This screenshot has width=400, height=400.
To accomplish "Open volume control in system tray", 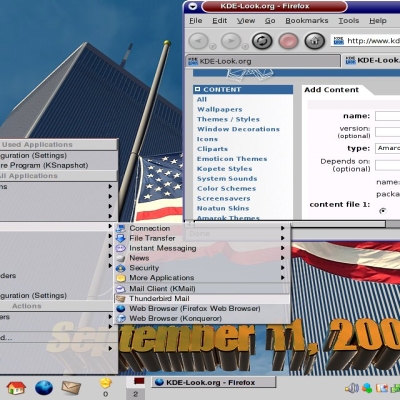I will [x=352, y=388].
